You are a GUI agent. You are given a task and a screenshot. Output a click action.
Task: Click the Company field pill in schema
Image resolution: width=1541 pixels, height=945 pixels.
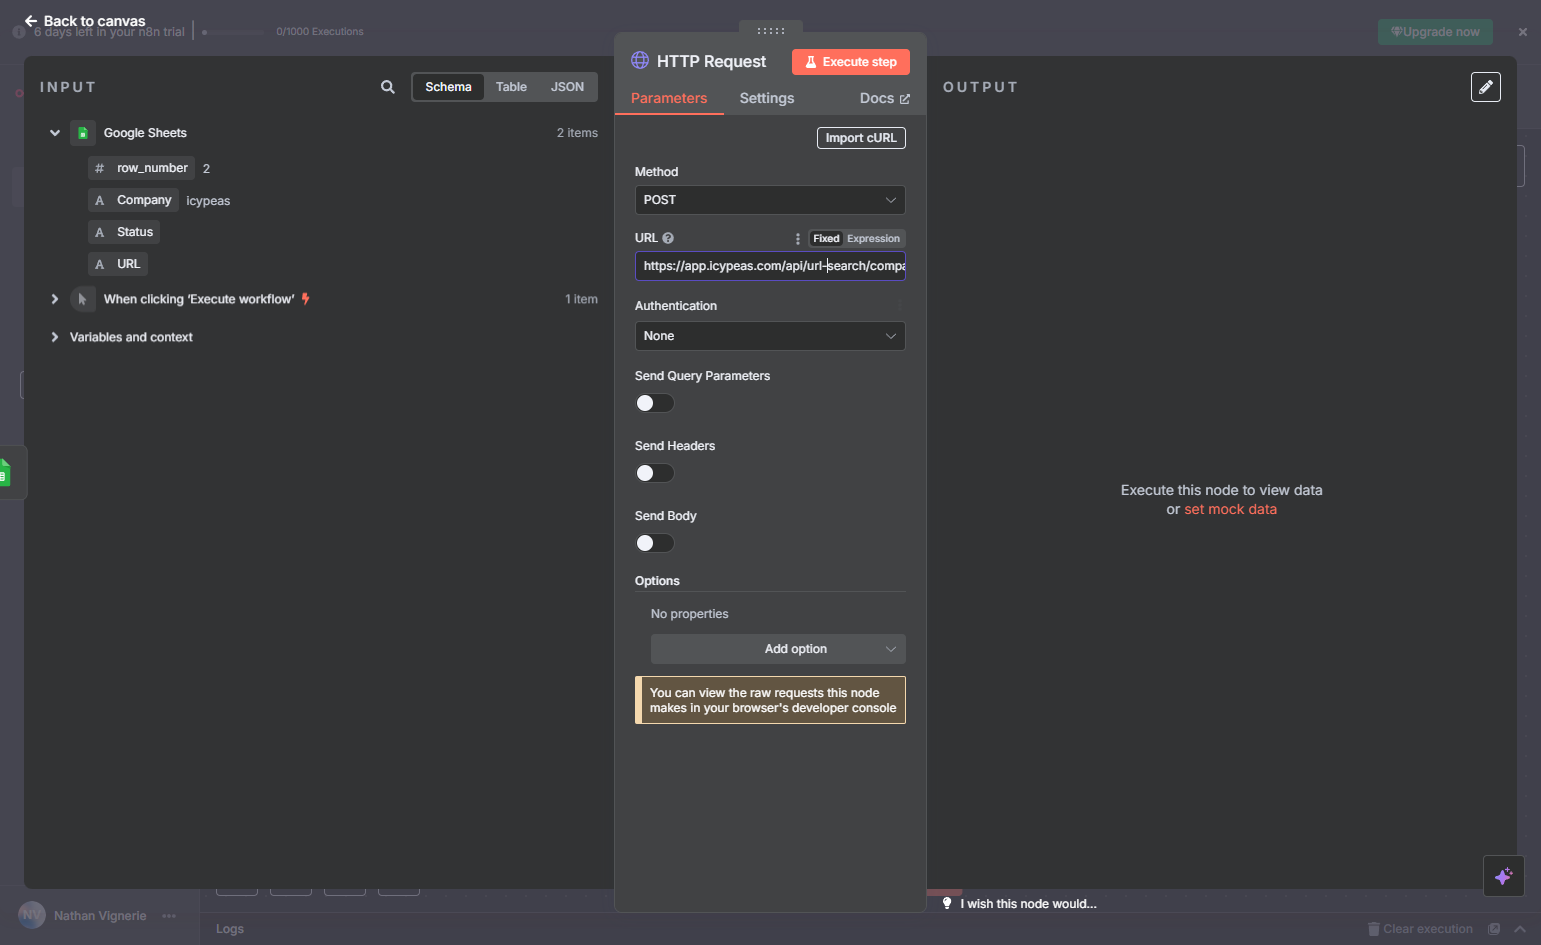point(134,200)
